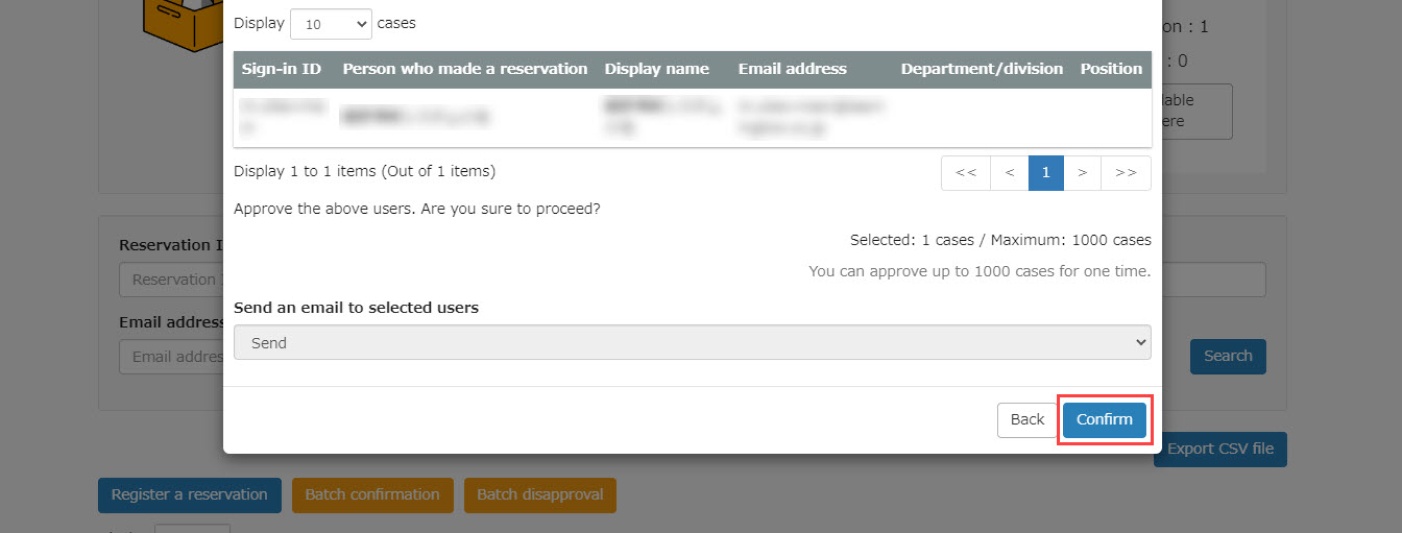Sort by Department/division column
The height and width of the screenshot is (533, 1402).
pyautogui.click(x=981, y=69)
